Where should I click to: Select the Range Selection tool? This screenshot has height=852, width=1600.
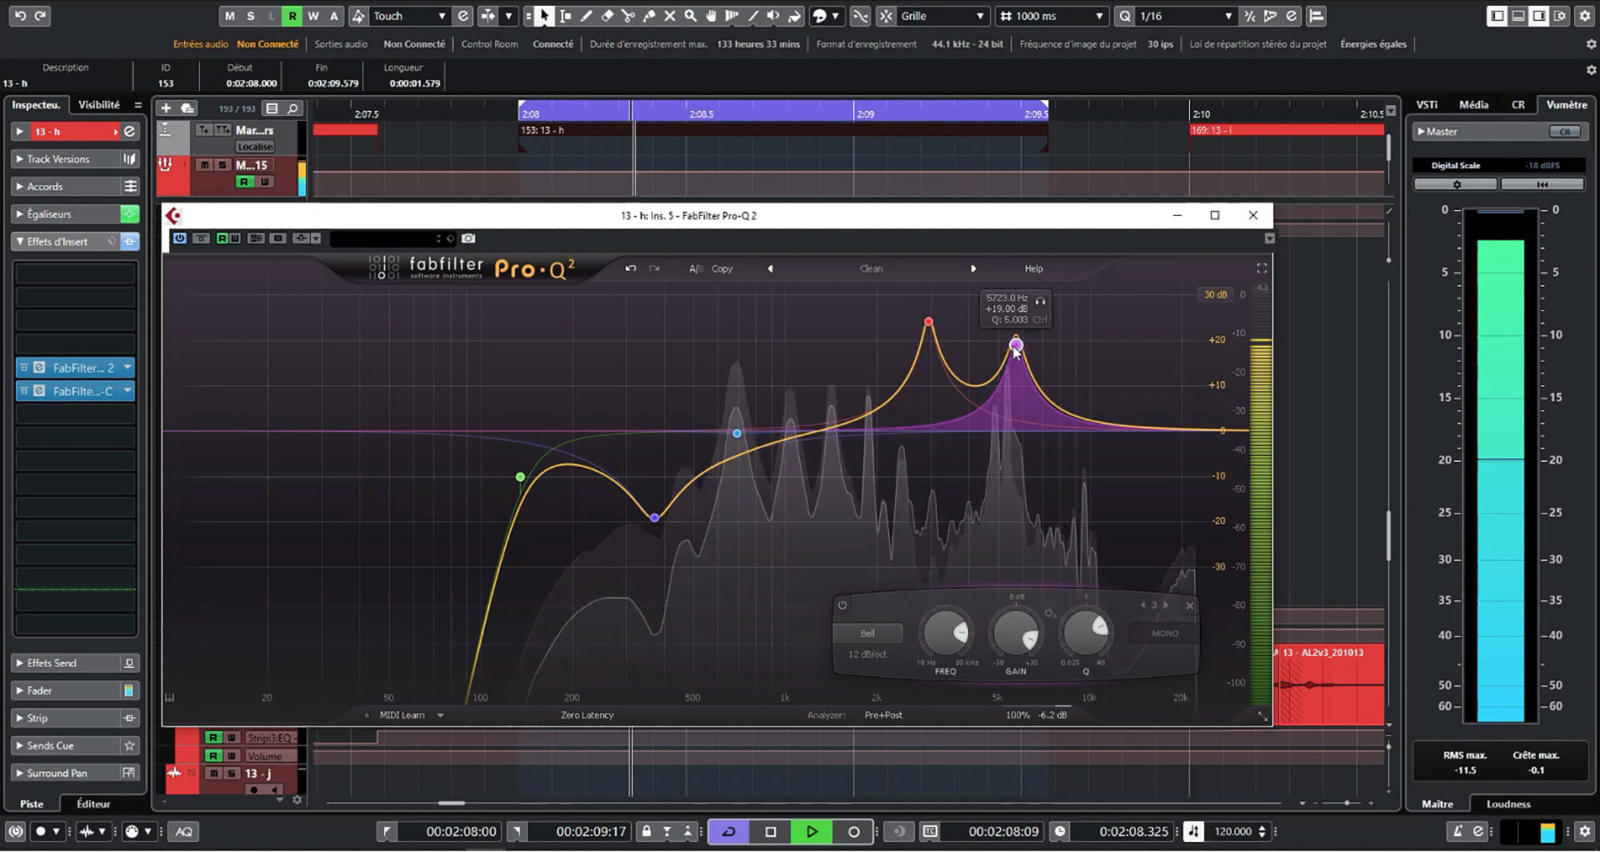click(x=566, y=16)
